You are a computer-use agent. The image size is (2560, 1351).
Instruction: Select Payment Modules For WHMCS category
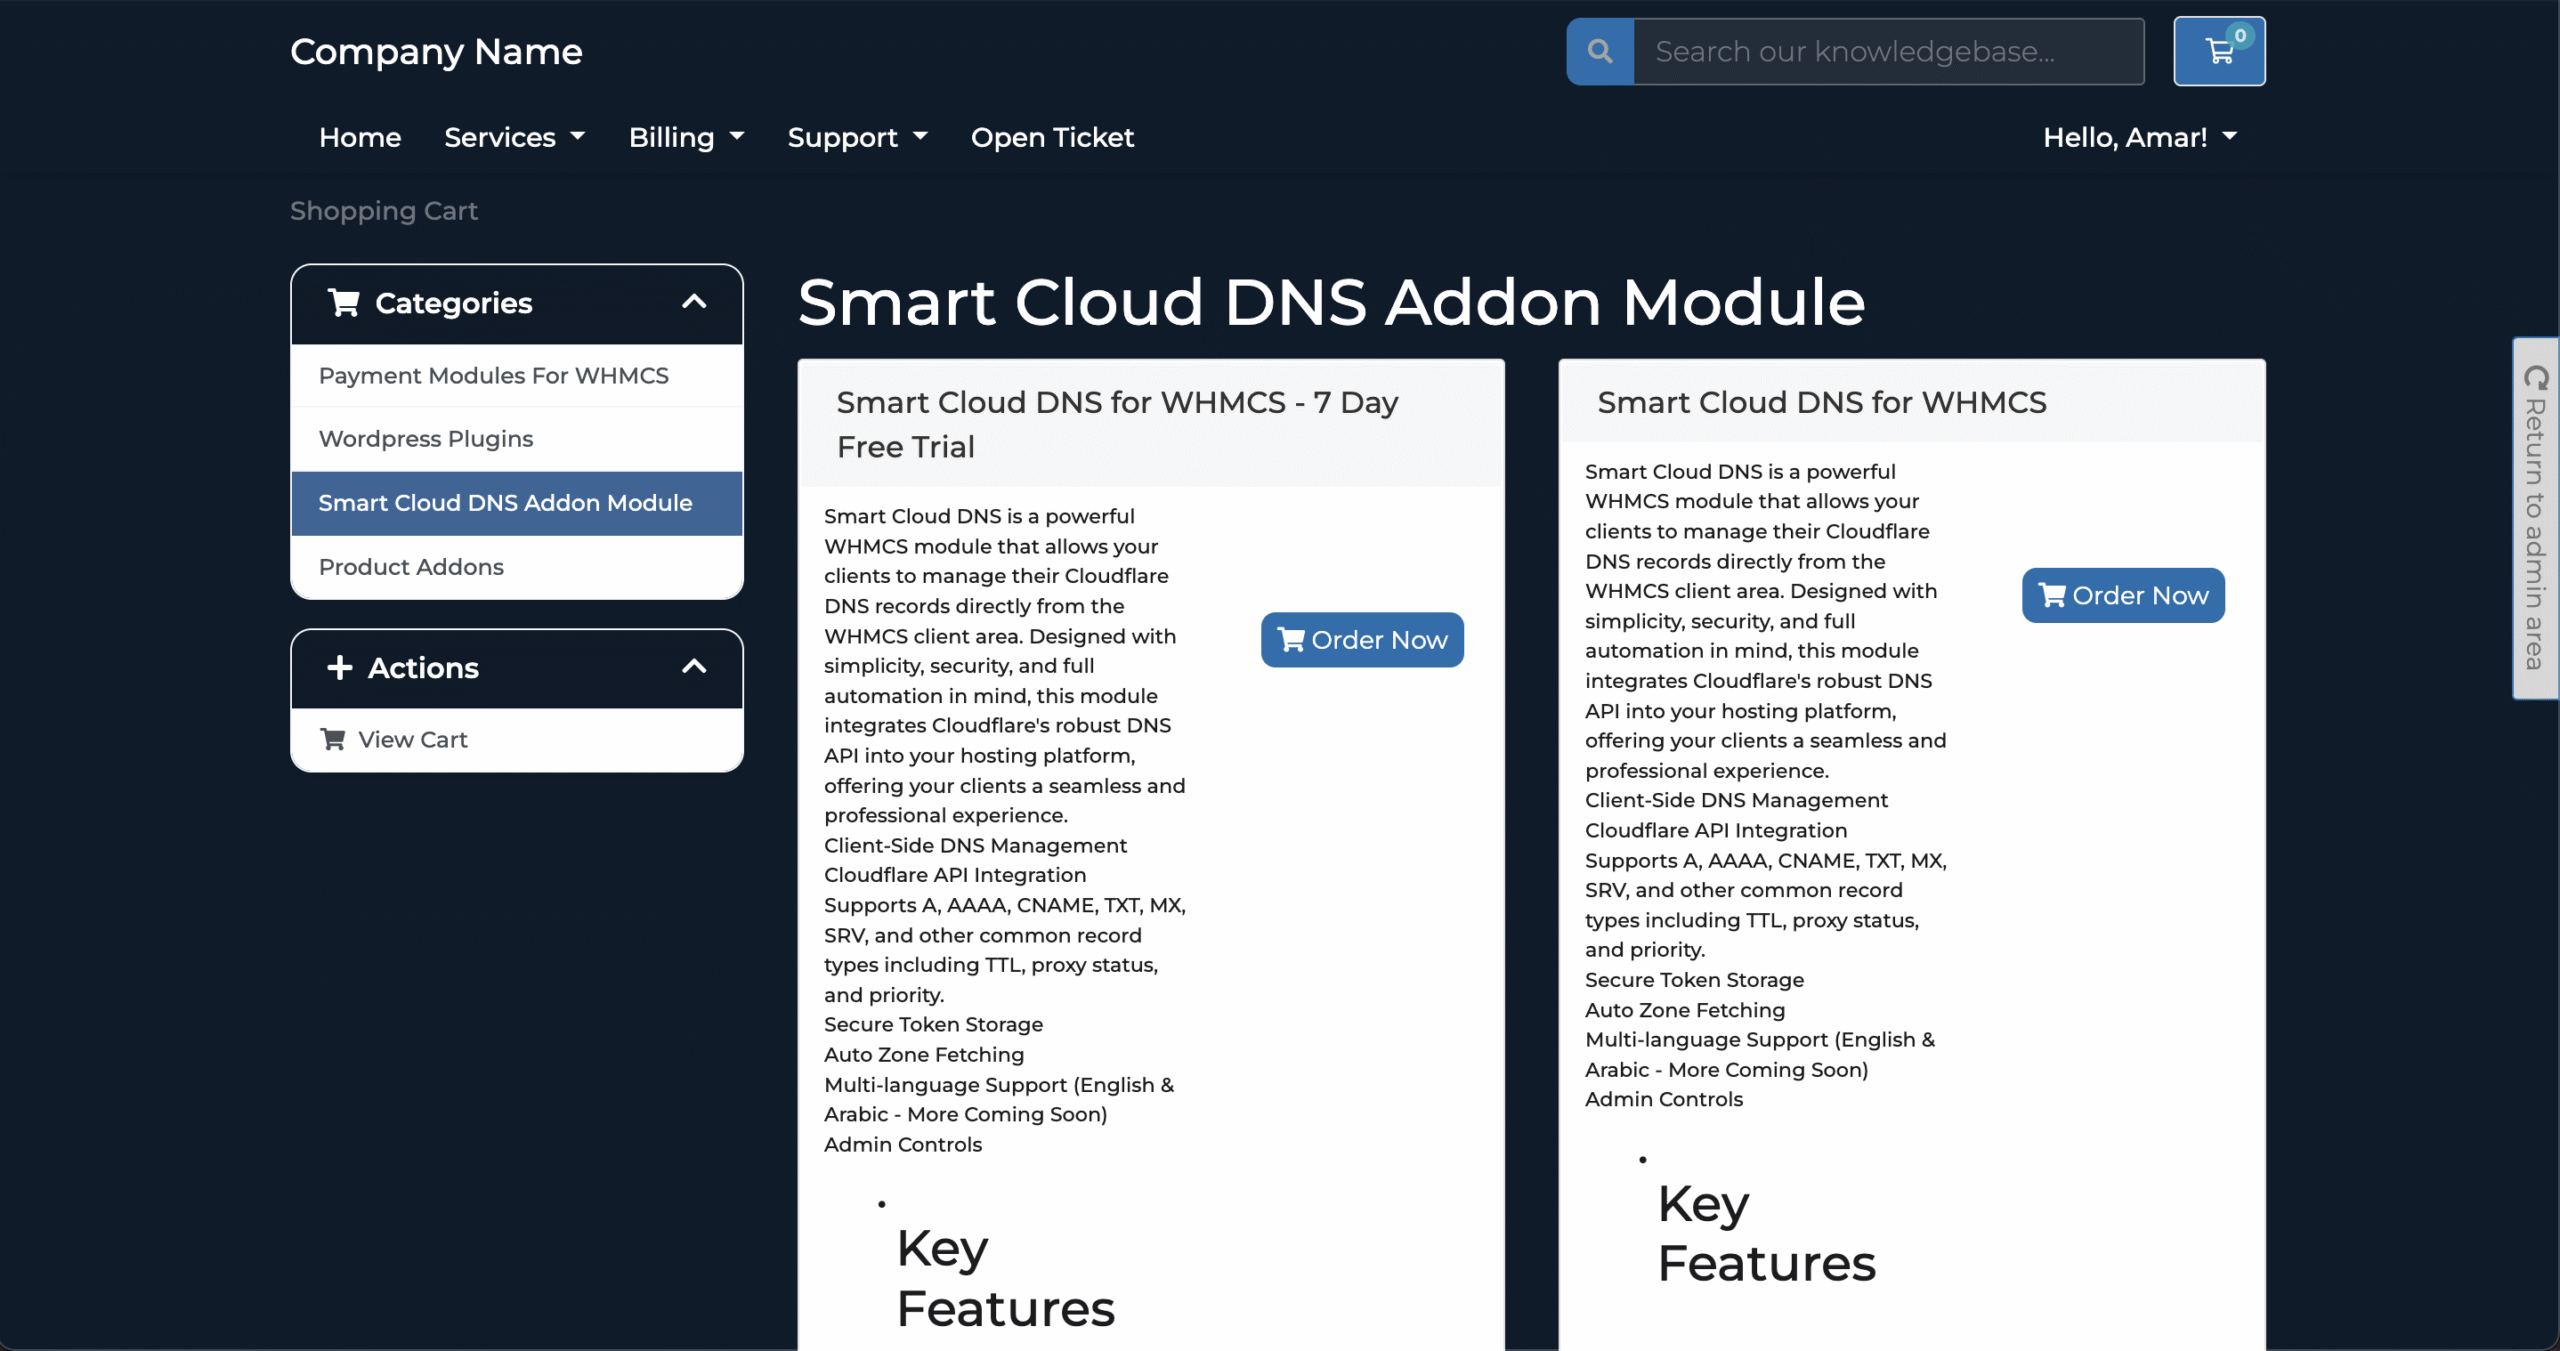494,375
